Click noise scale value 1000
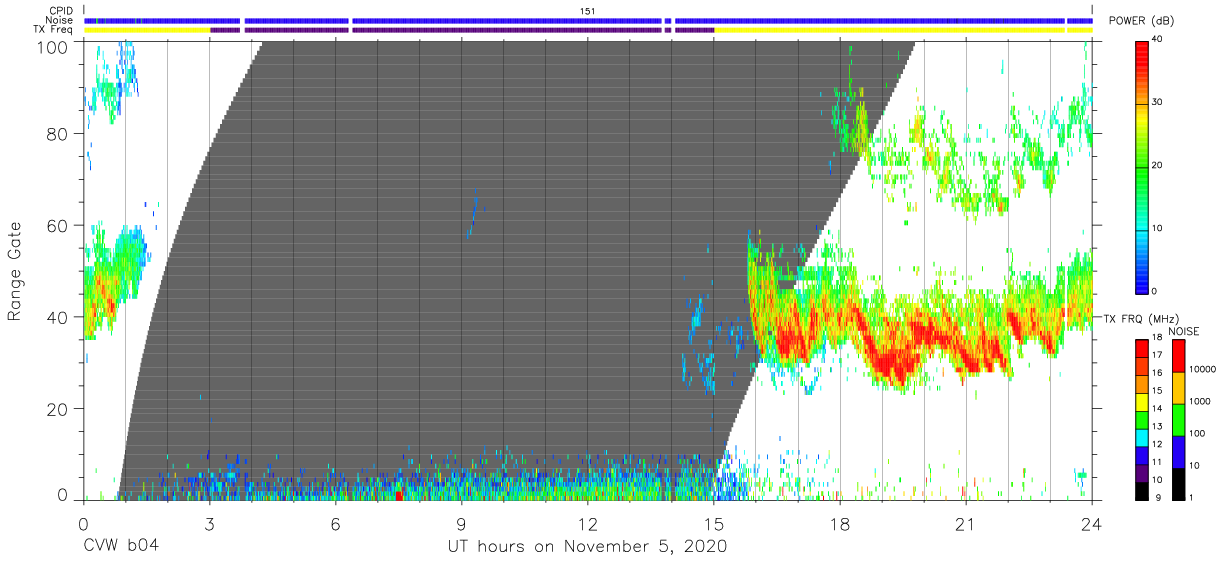 coord(1199,401)
